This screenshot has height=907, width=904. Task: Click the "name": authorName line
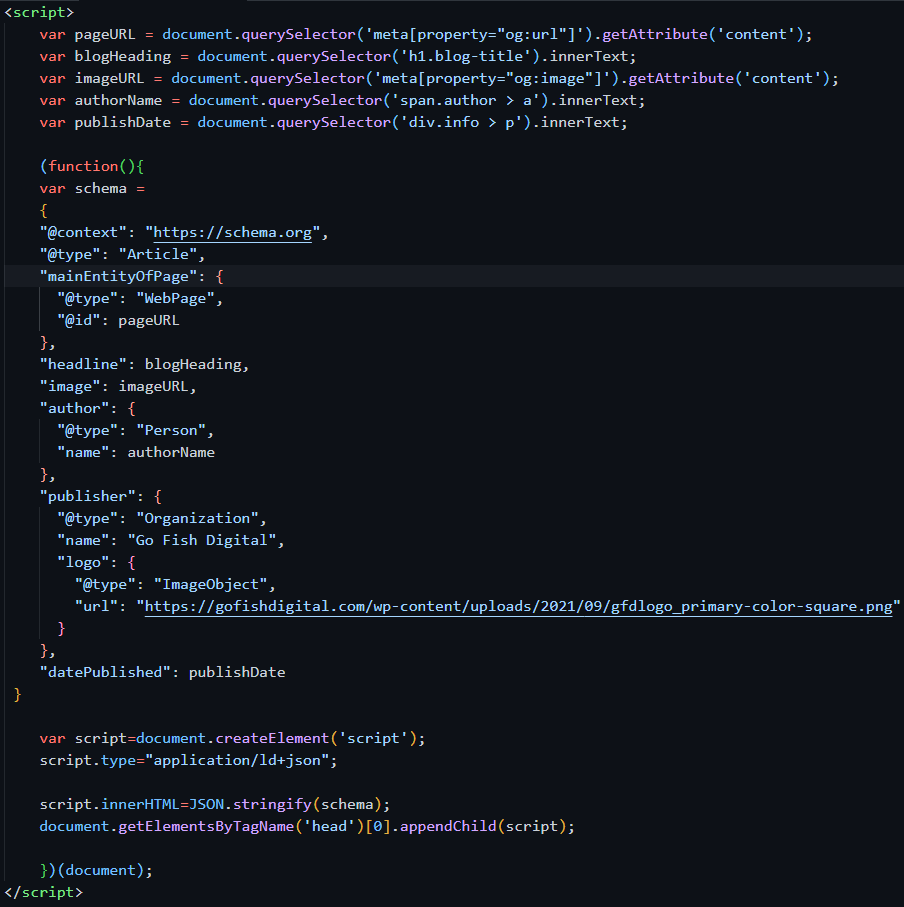pos(136,452)
